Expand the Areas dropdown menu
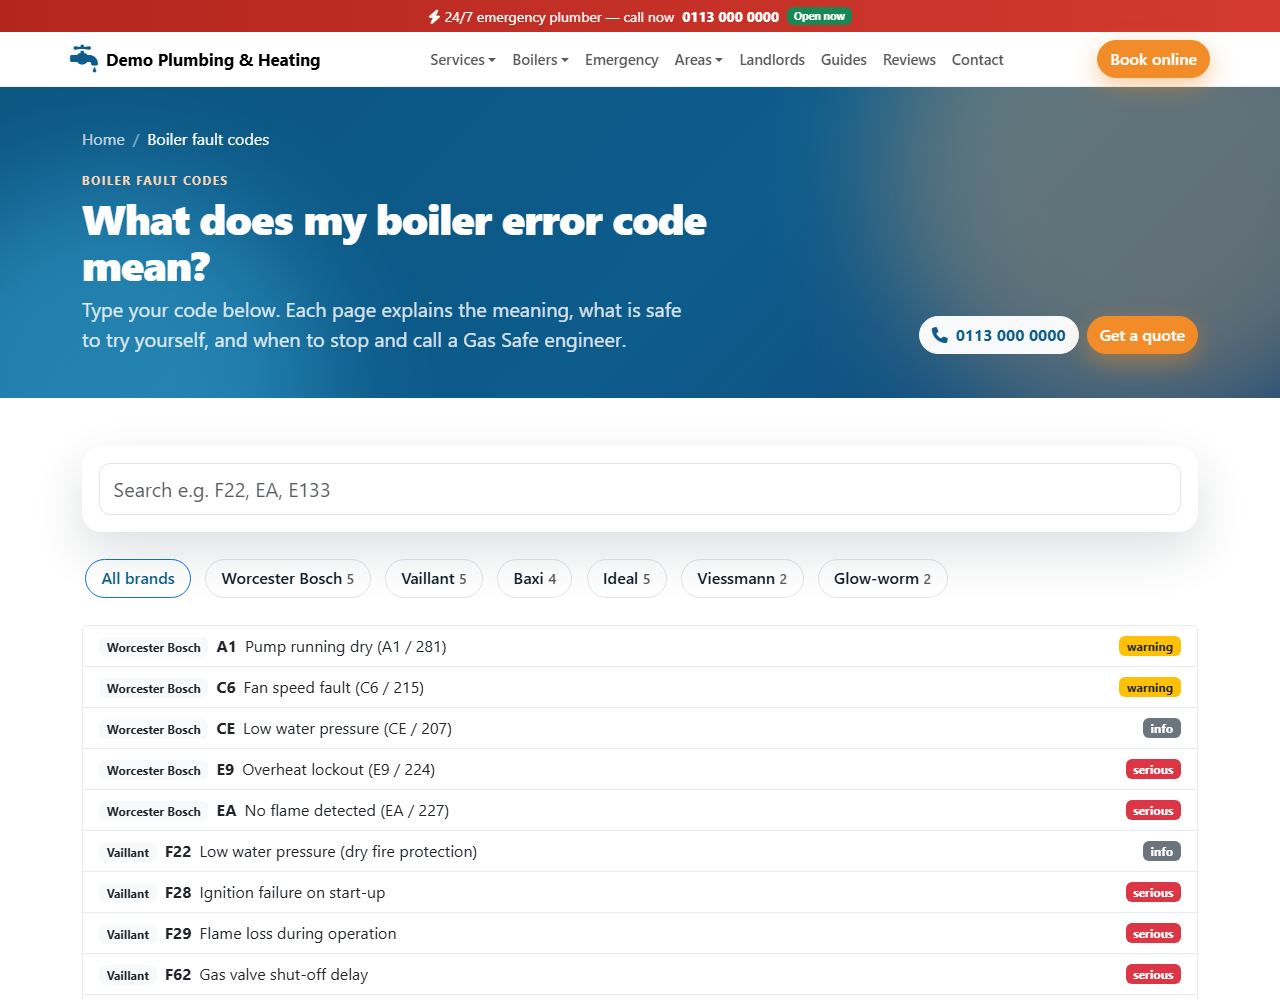The image size is (1280, 1000). pyautogui.click(x=699, y=60)
